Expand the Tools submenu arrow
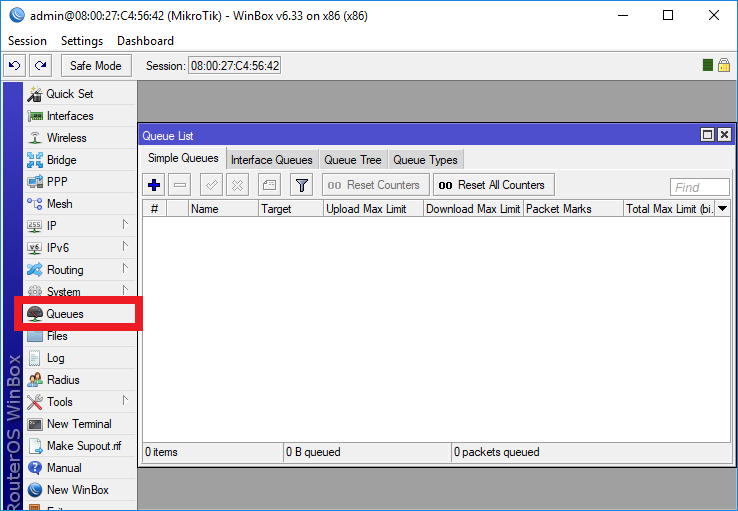The width and height of the screenshot is (738, 511). click(125, 400)
